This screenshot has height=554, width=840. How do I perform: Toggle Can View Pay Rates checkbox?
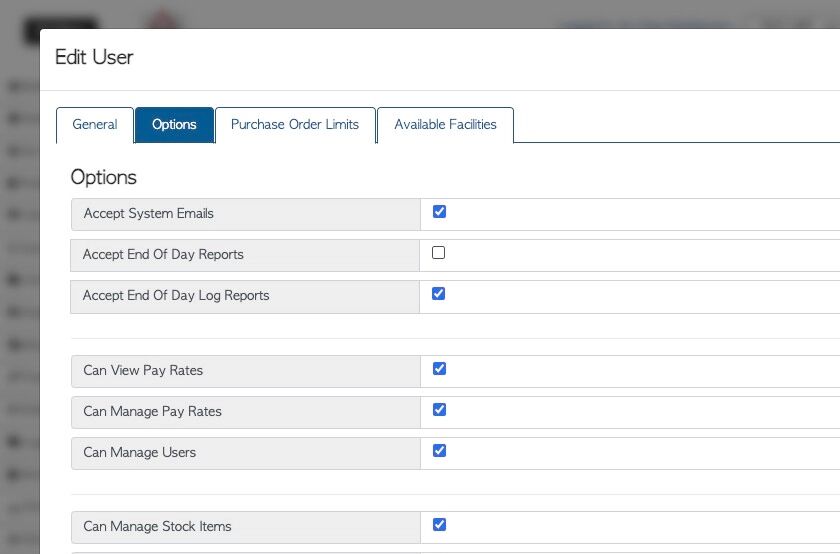pos(439,369)
